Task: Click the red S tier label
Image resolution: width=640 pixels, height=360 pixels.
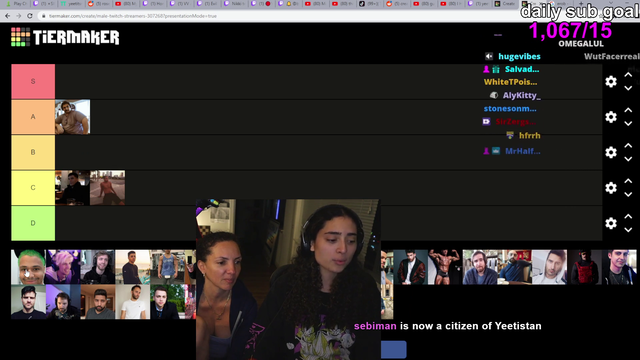Action: pos(33,81)
